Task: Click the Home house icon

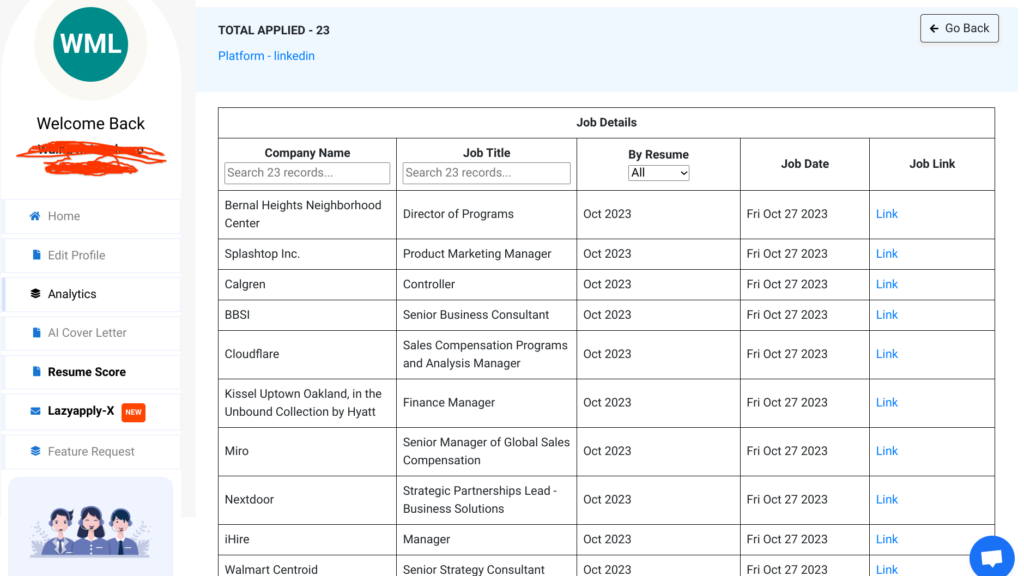Action: (35, 216)
